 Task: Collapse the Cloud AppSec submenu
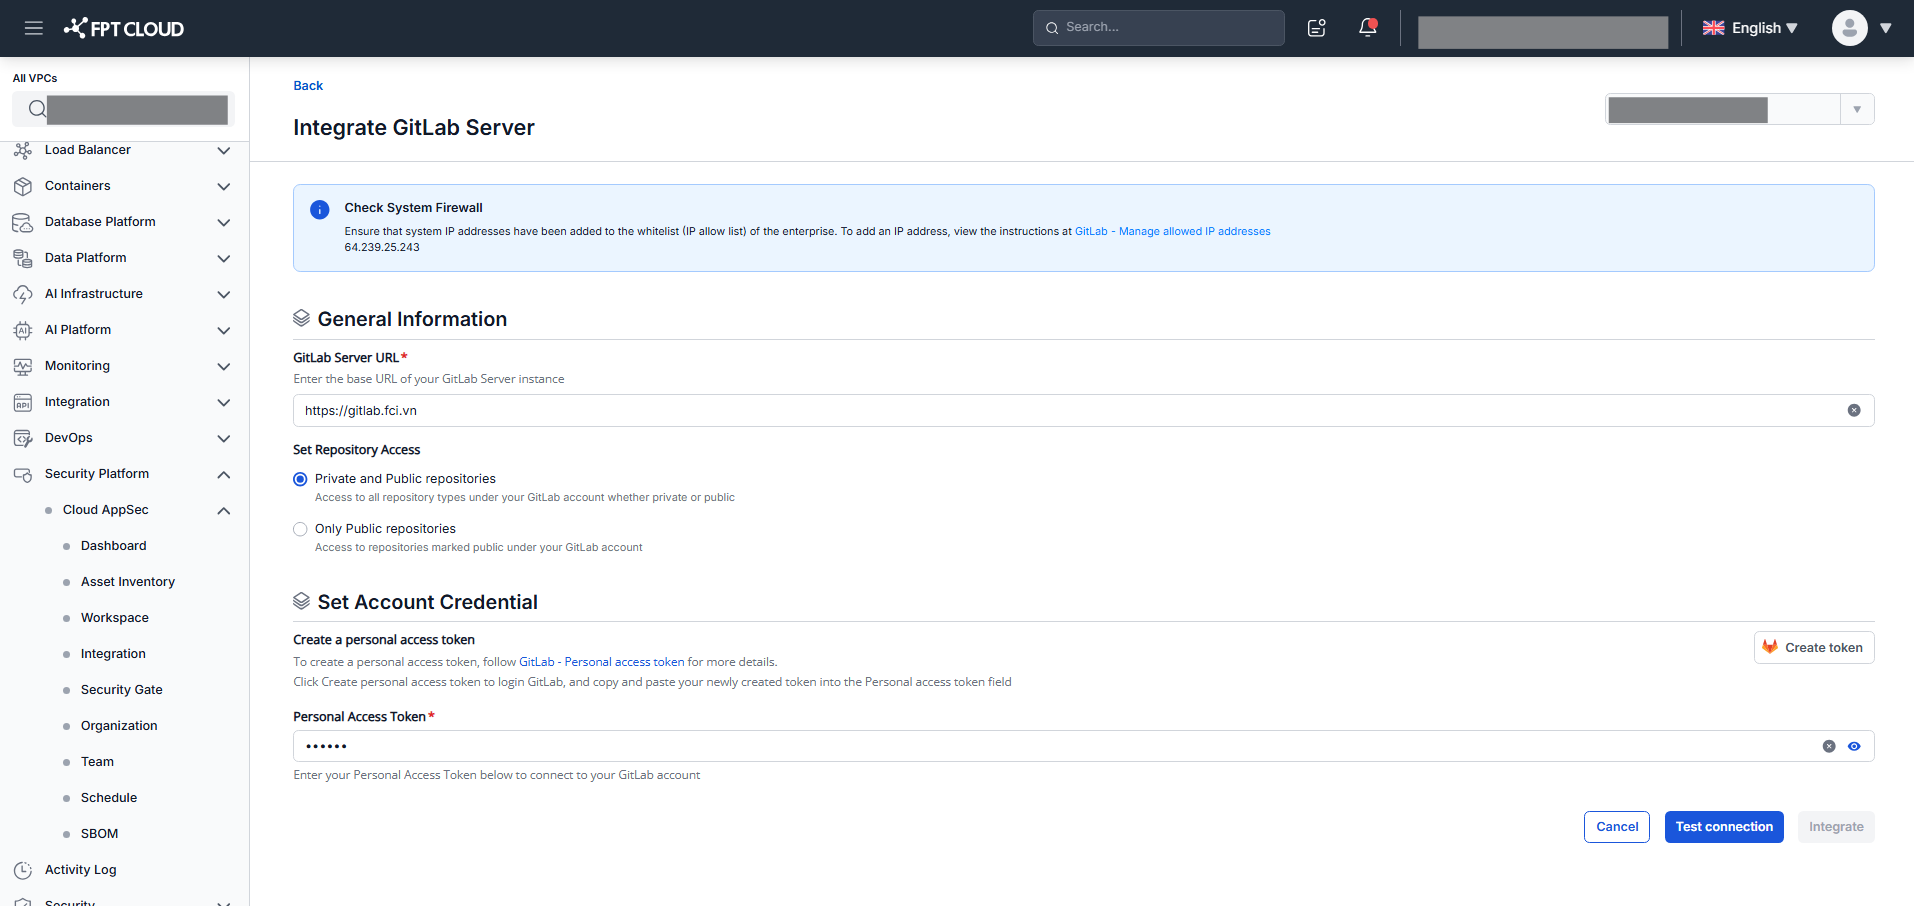(224, 510)
